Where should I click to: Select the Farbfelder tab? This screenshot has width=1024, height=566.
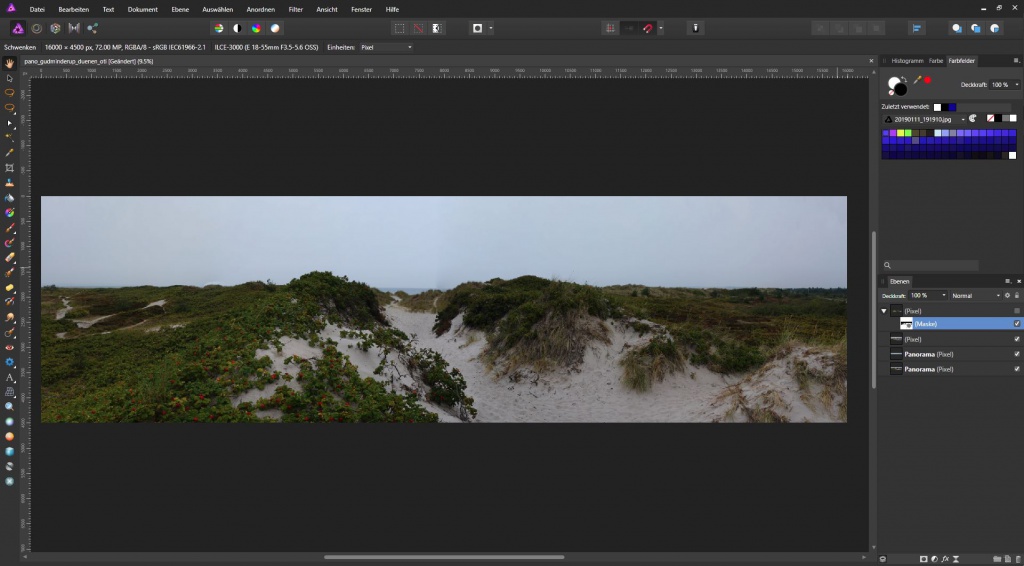961,61
